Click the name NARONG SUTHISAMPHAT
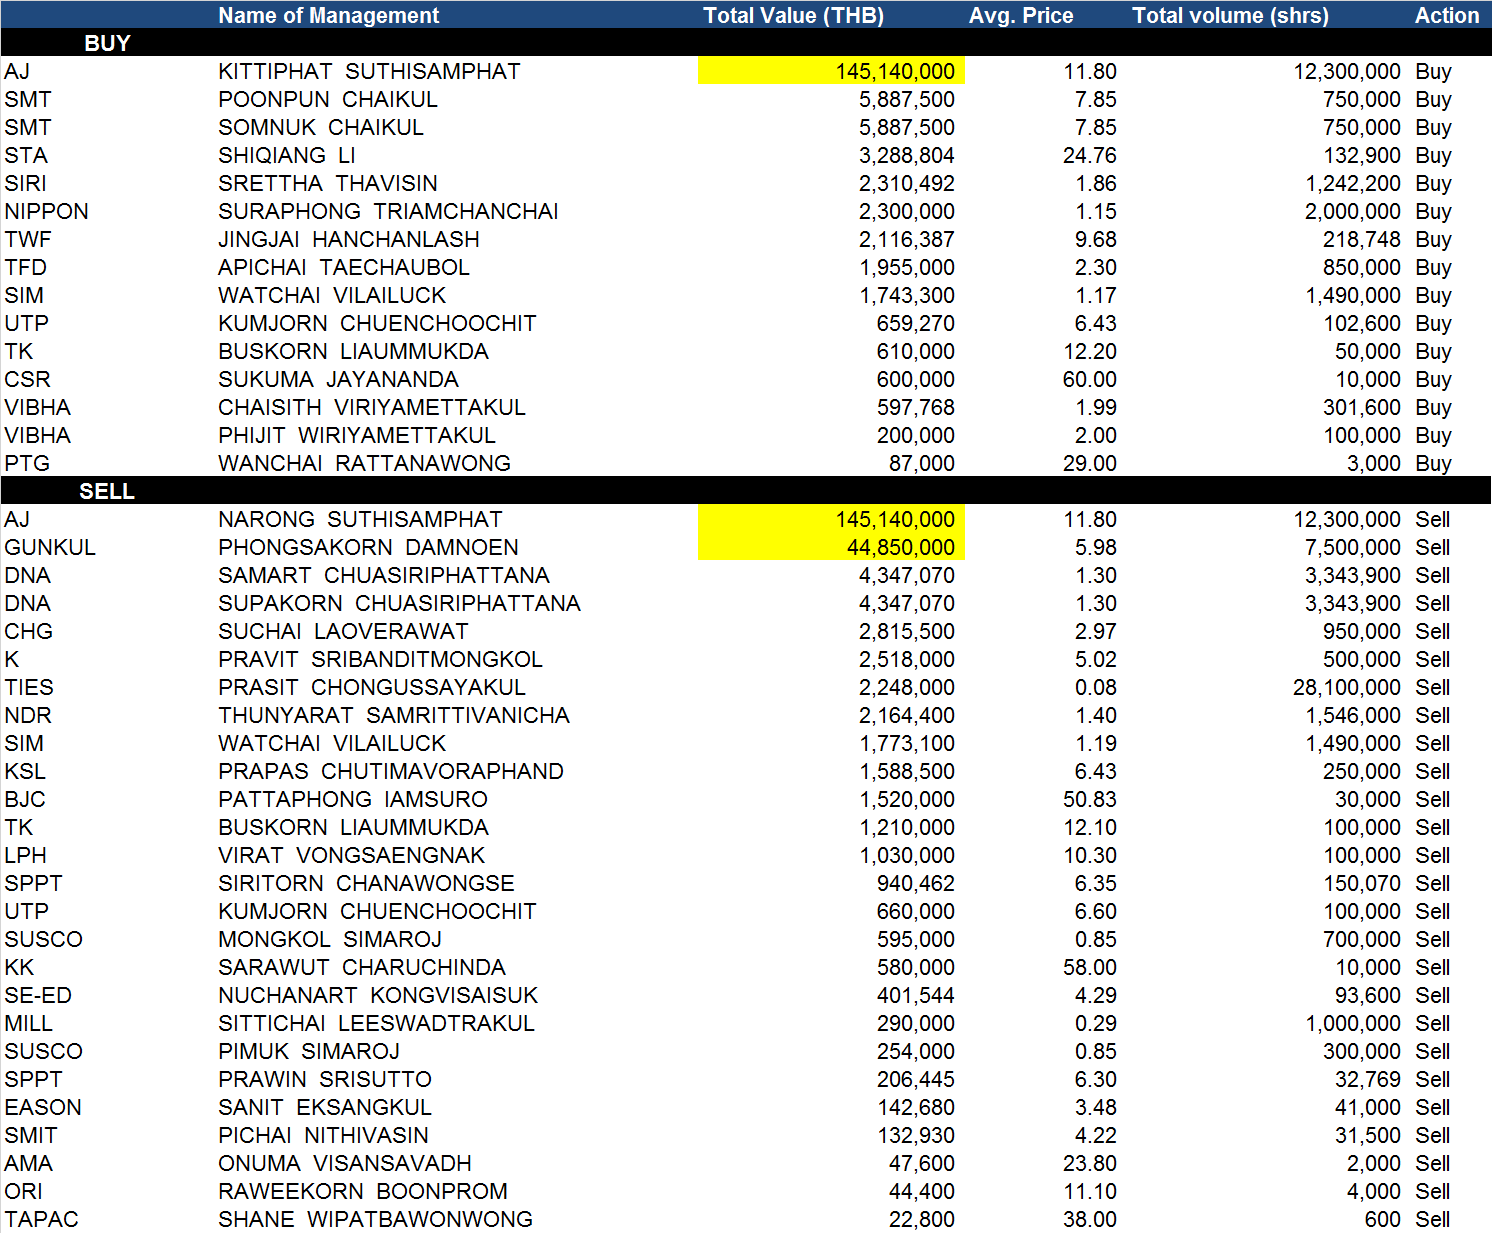Viewport: 1492px width, 1233px height. click(360, 519)
